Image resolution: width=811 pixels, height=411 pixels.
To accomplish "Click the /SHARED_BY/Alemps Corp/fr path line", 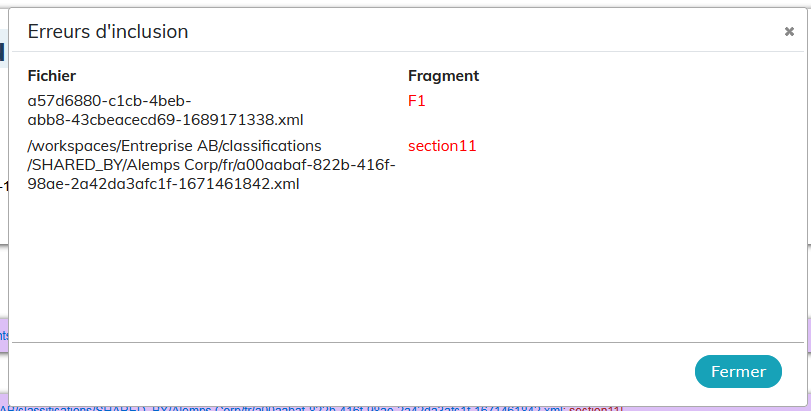I will (x=211, y=165).
